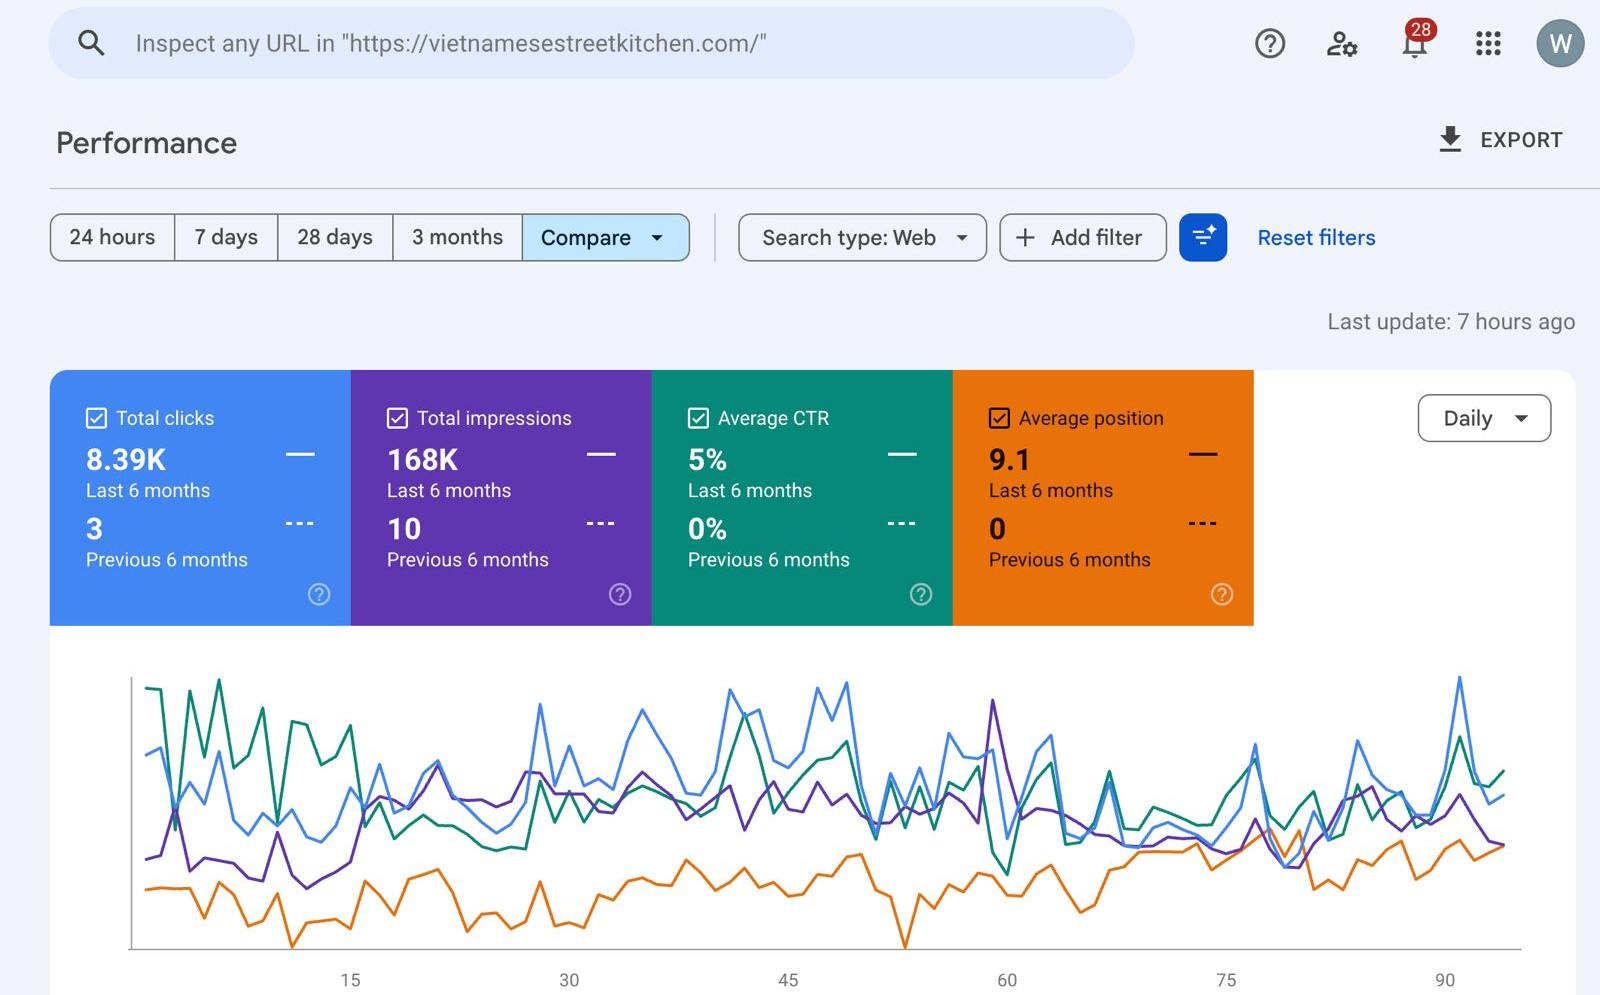The image size is (1600, 995).
Task: Open the Google apps grid
Action: click(1487, 44)
